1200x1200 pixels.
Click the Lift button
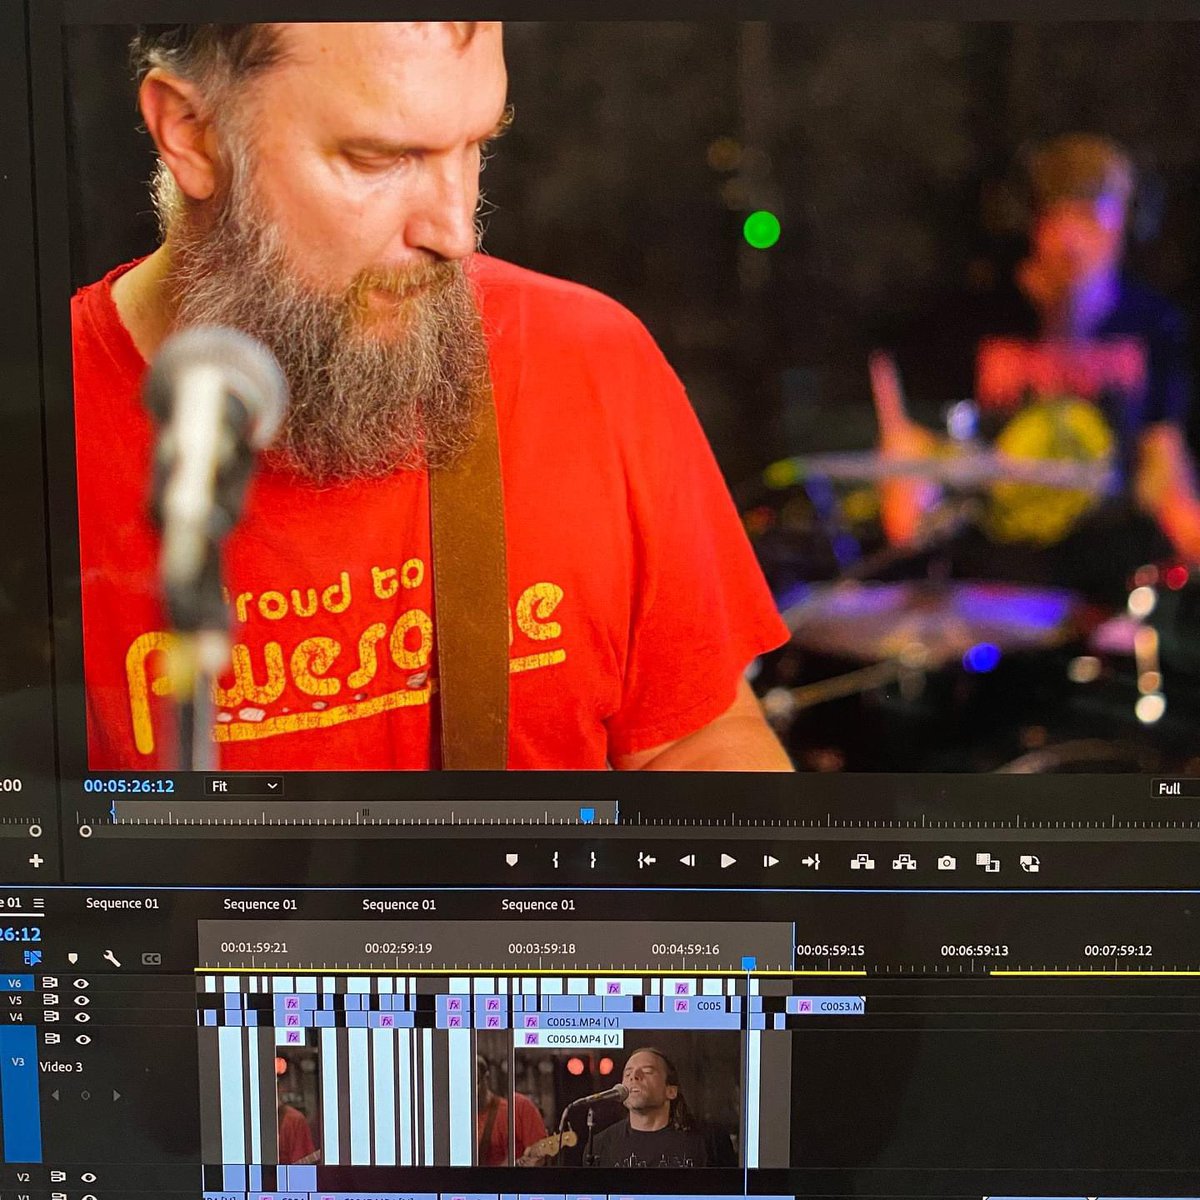click(x=862, y=862)
